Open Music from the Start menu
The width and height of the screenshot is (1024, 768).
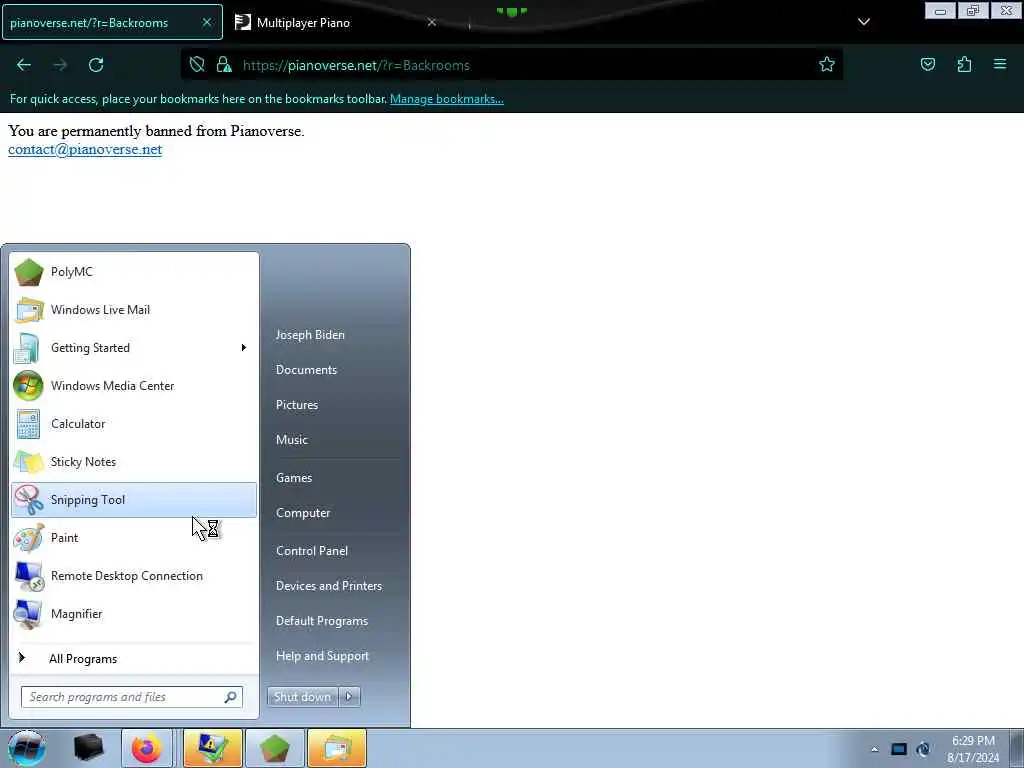tap(292, 440)
